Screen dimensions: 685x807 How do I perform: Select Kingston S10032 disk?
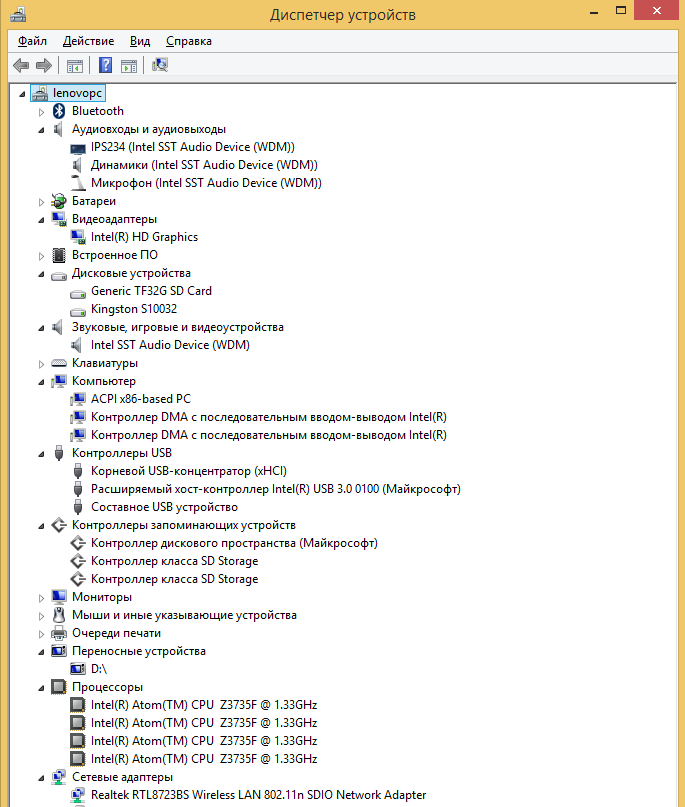coord(134,309)
